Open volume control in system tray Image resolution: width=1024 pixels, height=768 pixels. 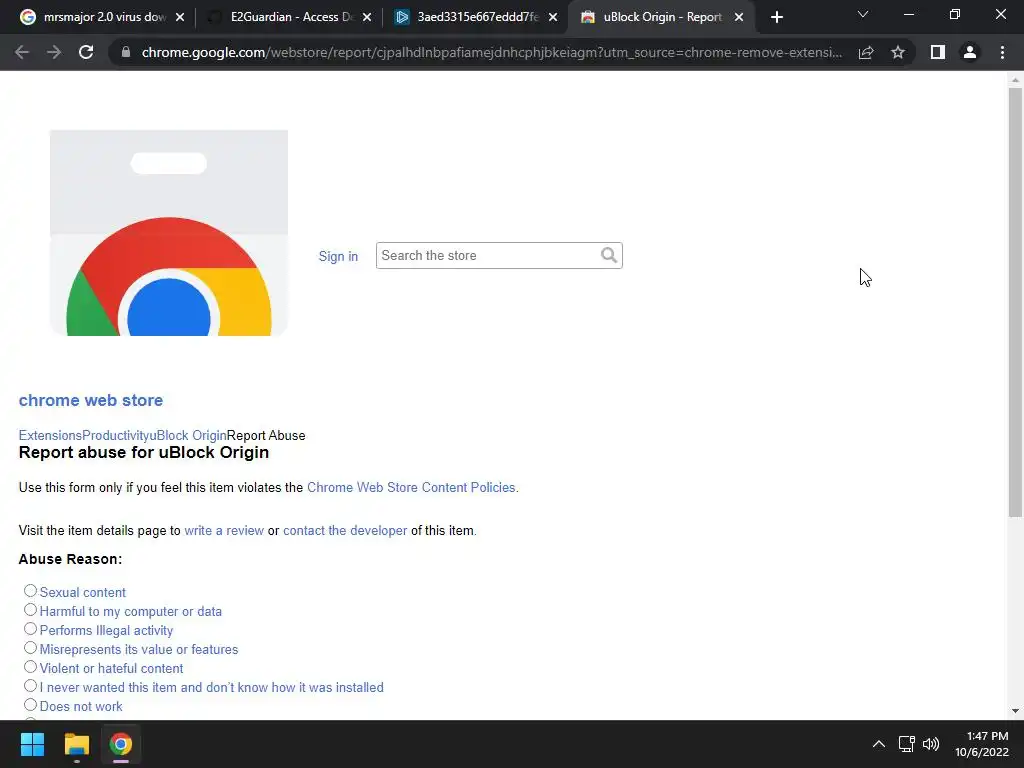[931, 744]
